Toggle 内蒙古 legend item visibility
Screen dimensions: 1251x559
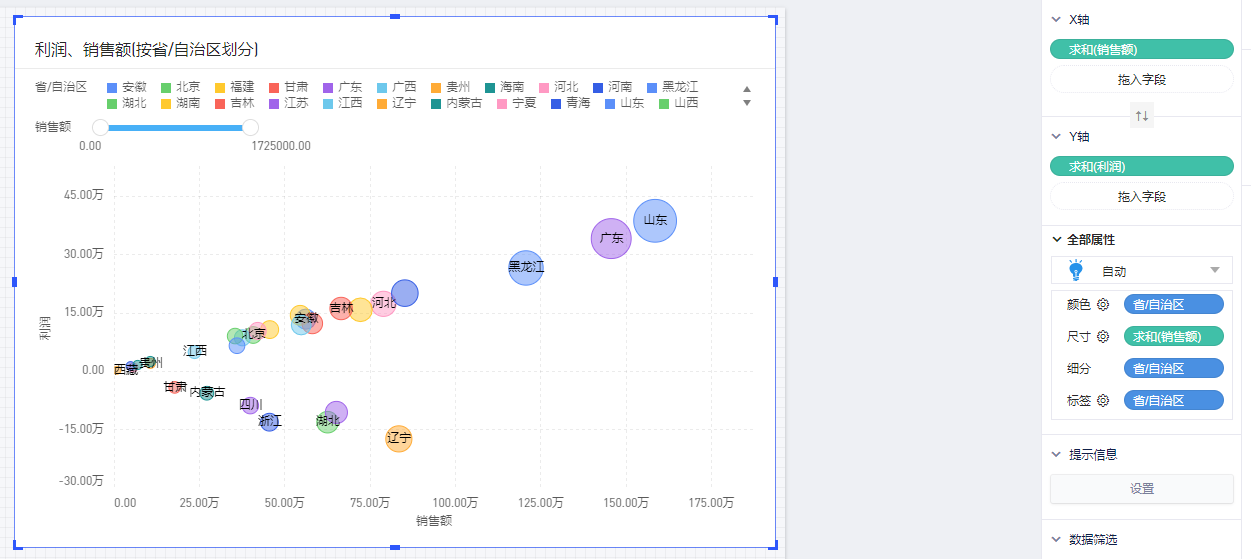[x=456, y=103]
